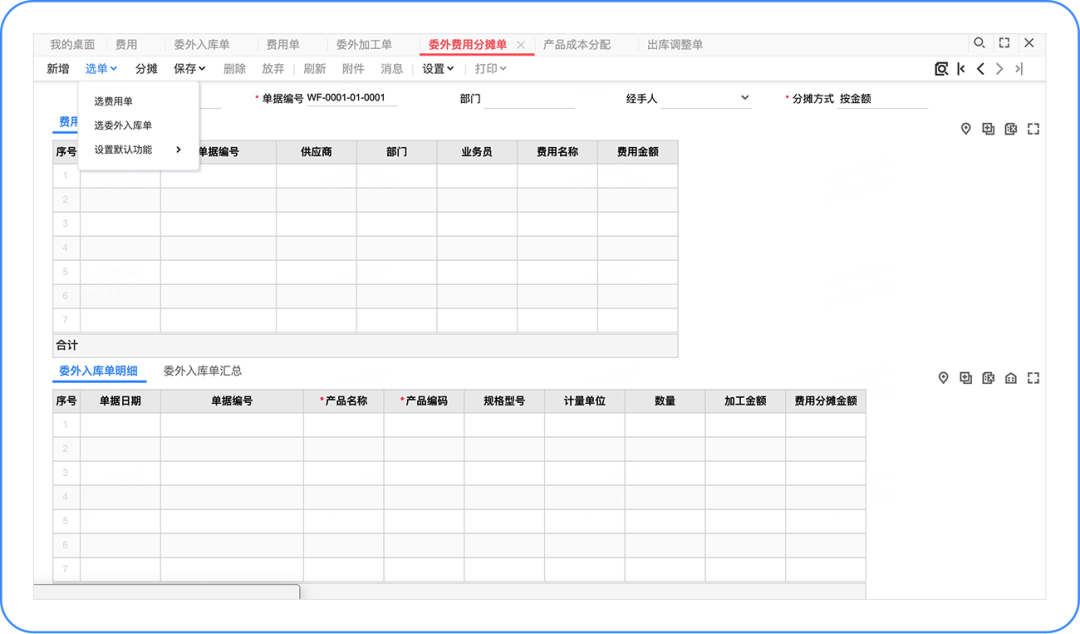Image resolution: width=1080 pixels, height=634 pixels.
Task: Click the delete-row icon above the detail grid
Action: [988, 378]
